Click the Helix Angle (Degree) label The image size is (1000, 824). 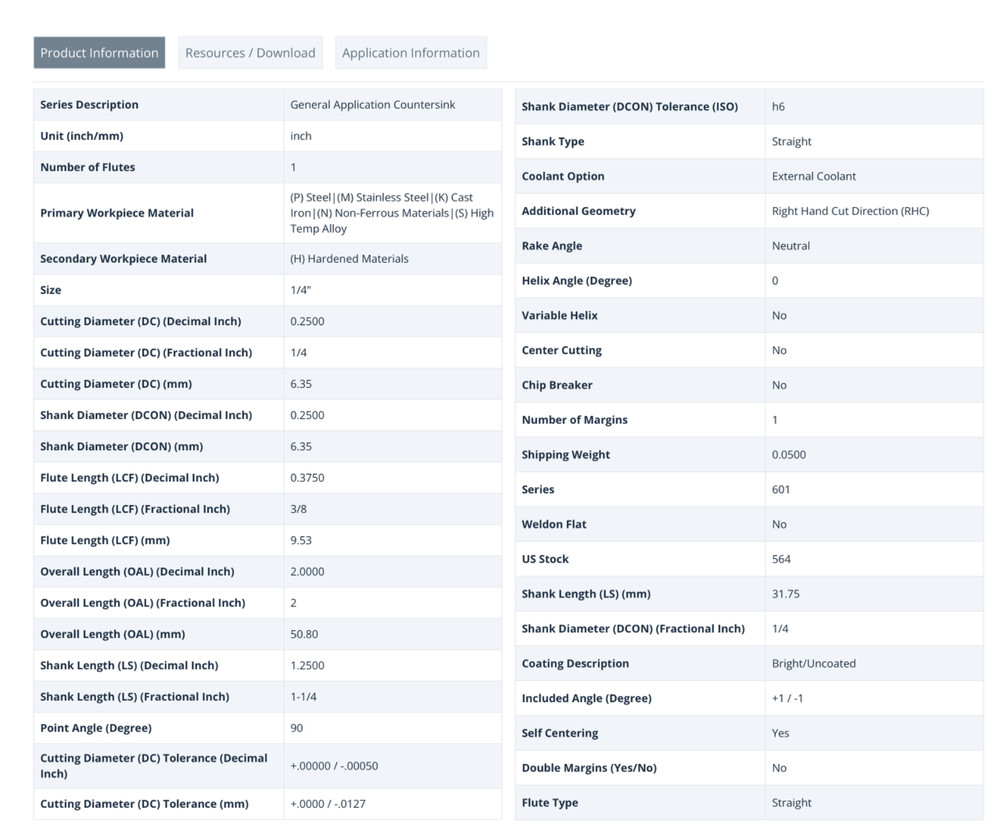[577, 281]
